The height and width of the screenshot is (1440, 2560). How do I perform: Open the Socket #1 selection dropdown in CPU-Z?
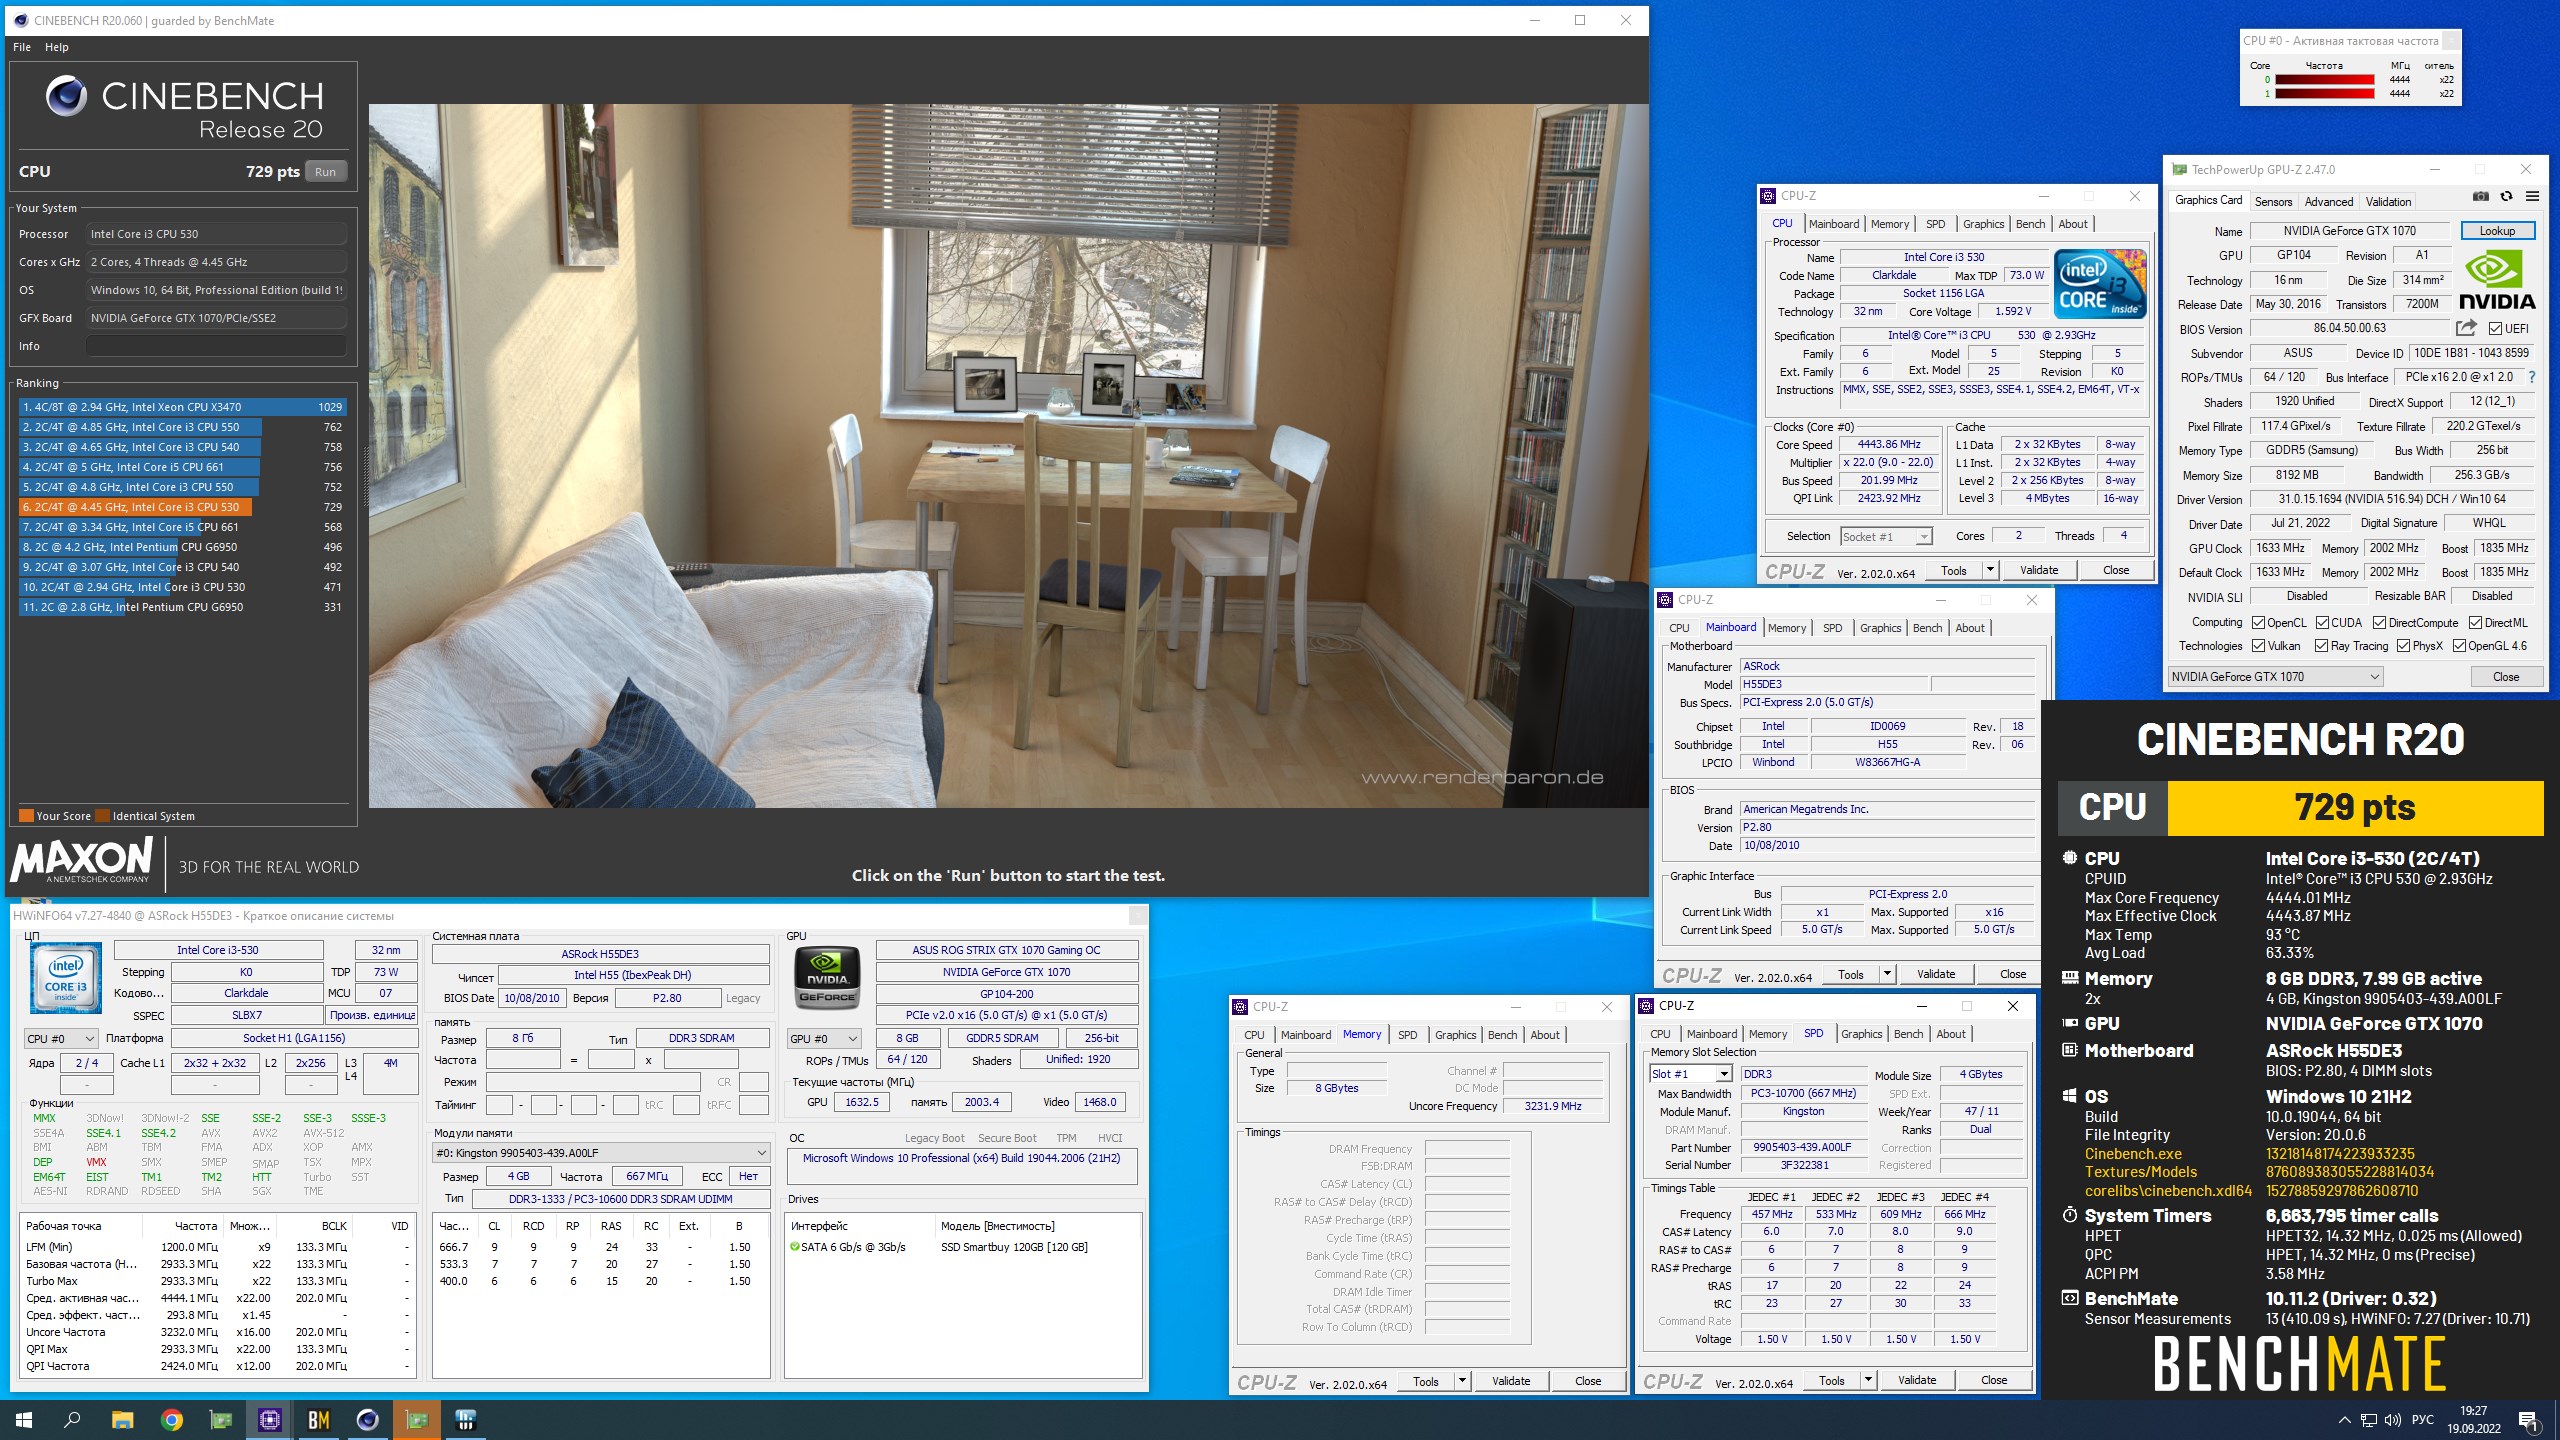(x=1886, y=537)
